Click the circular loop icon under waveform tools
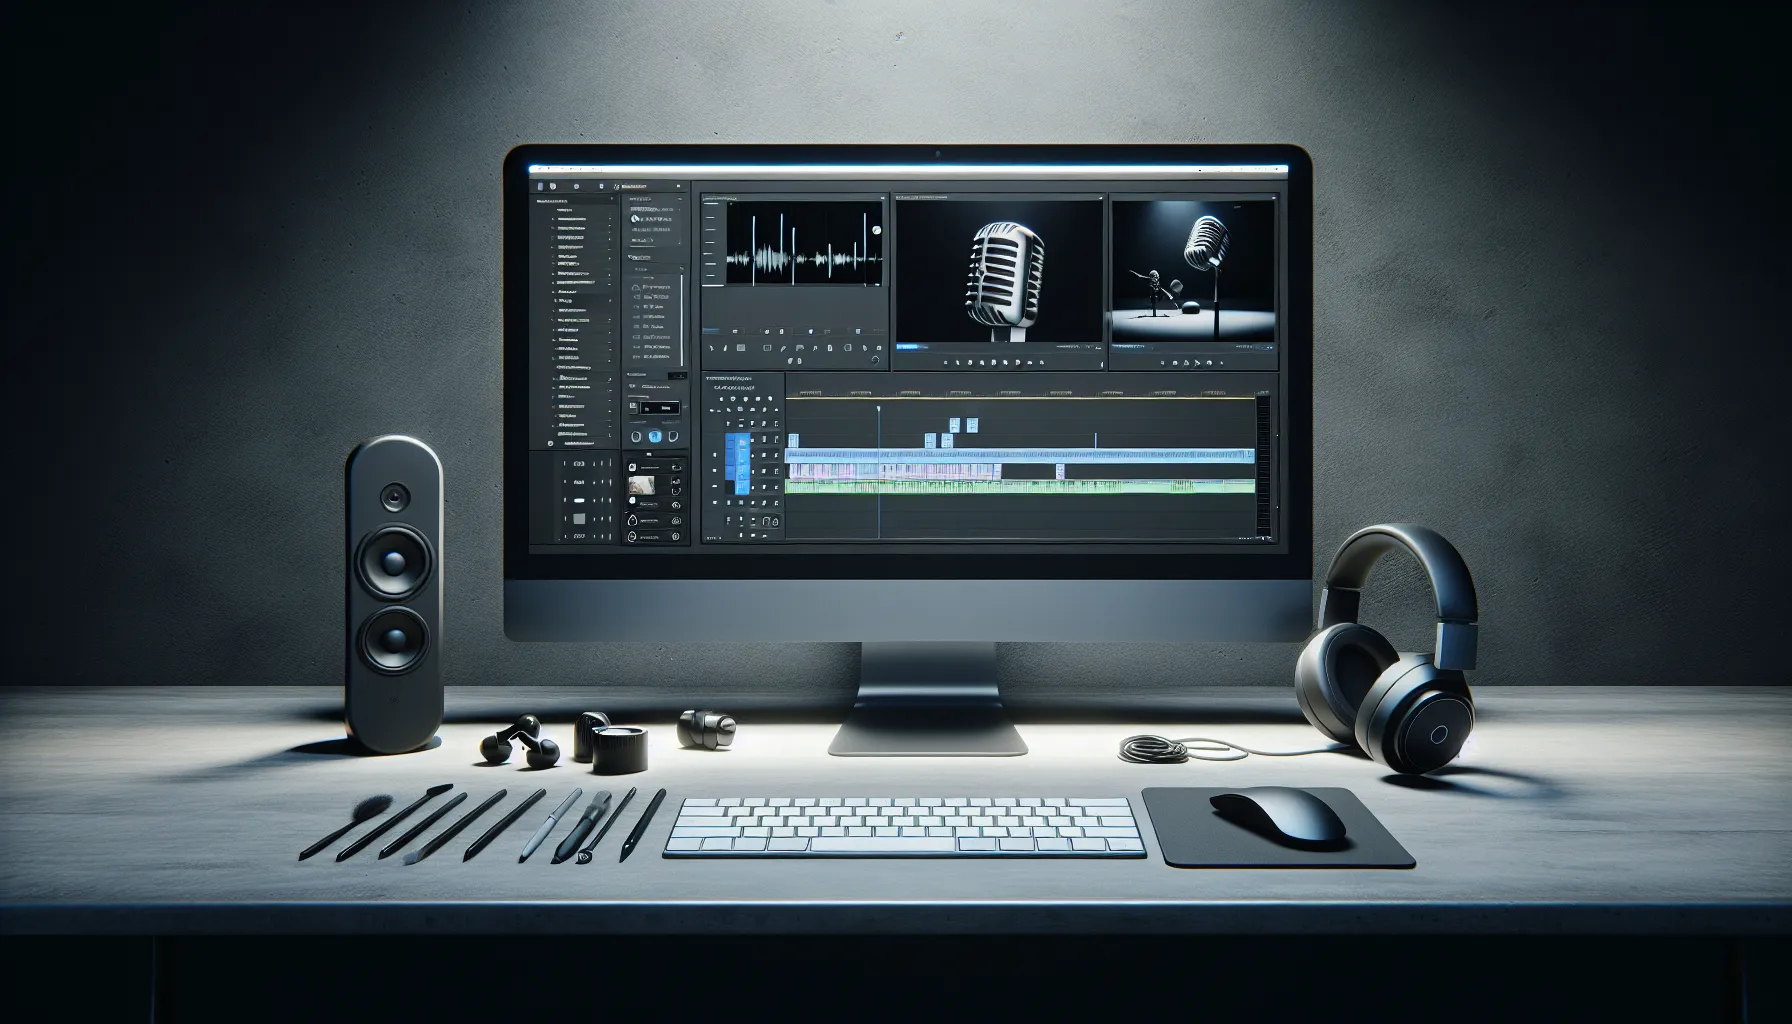The height and width of the screenshot is (1024, 1792). click(876, 360)
